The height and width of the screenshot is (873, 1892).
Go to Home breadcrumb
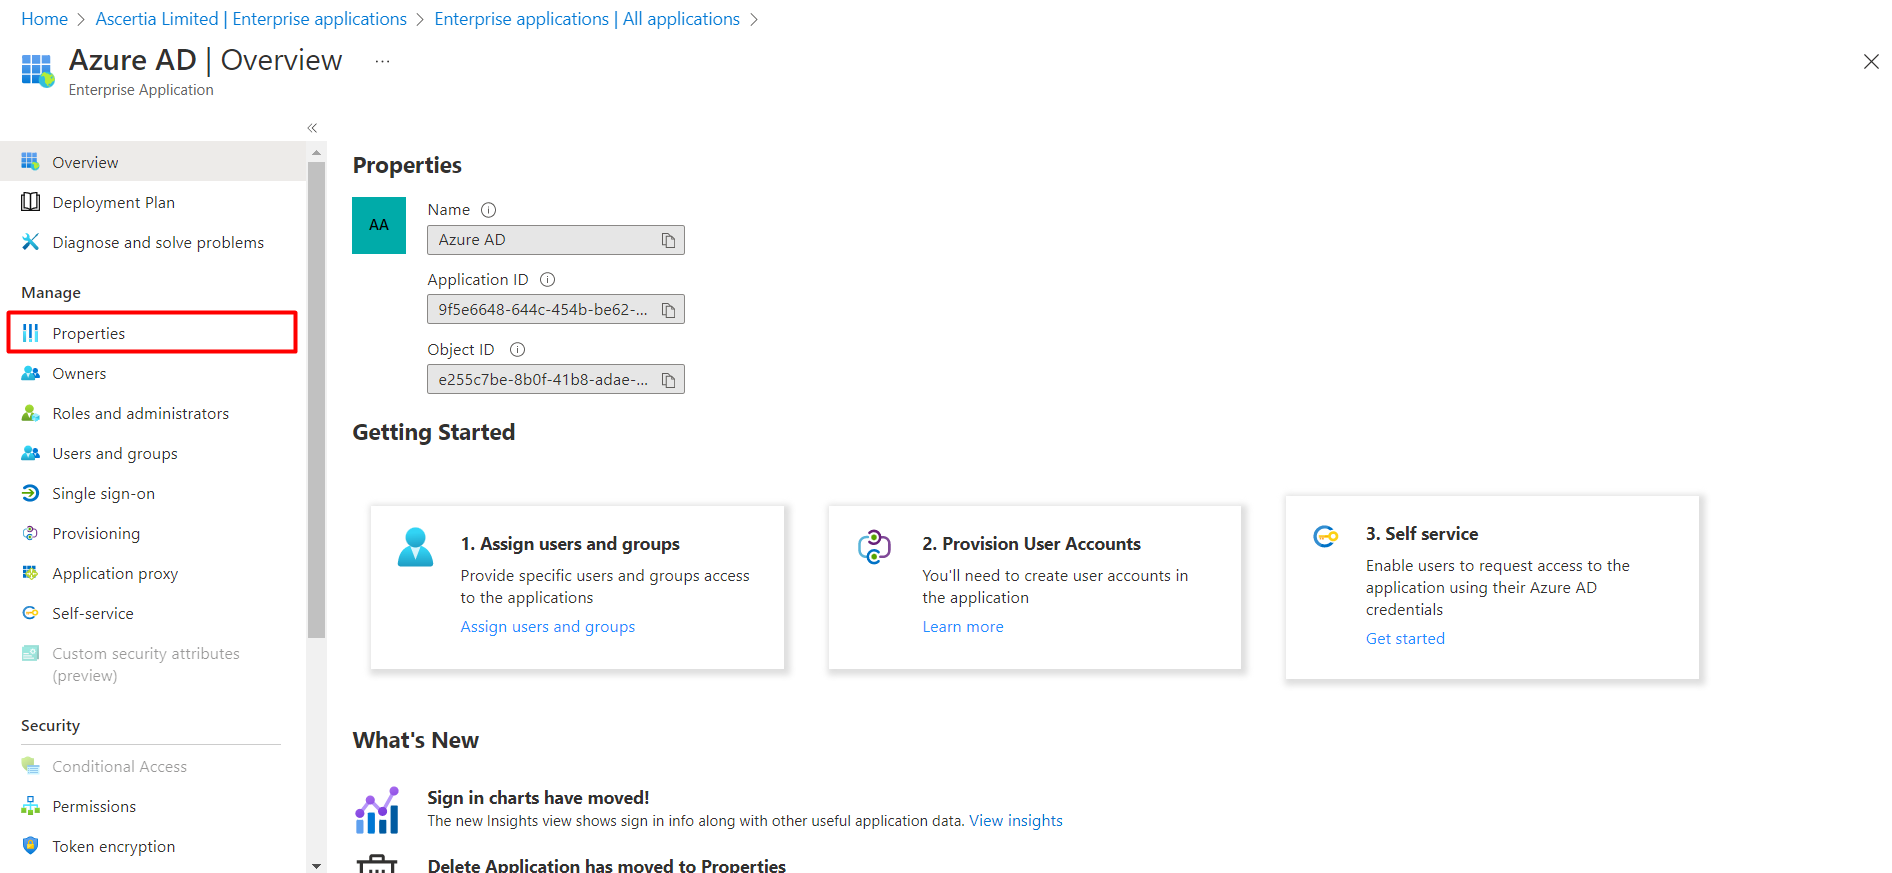click(45, 19)
